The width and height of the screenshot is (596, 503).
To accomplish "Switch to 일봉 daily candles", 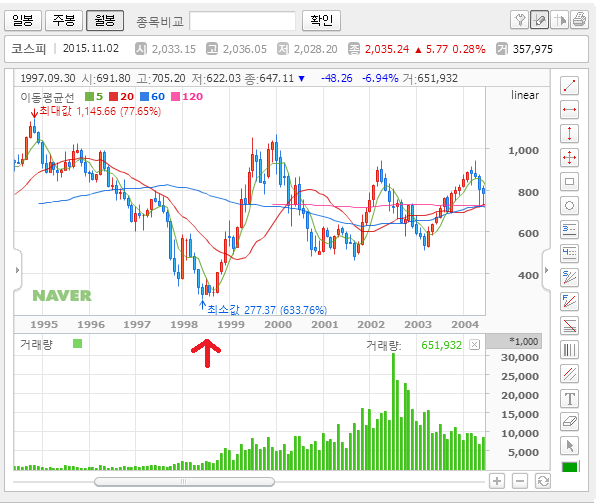I will 23,20.
